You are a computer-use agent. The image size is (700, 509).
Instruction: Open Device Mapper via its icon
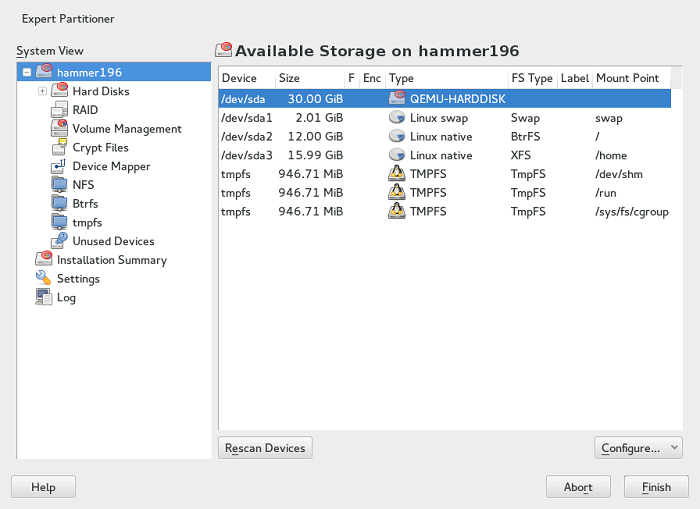(59, 167)
